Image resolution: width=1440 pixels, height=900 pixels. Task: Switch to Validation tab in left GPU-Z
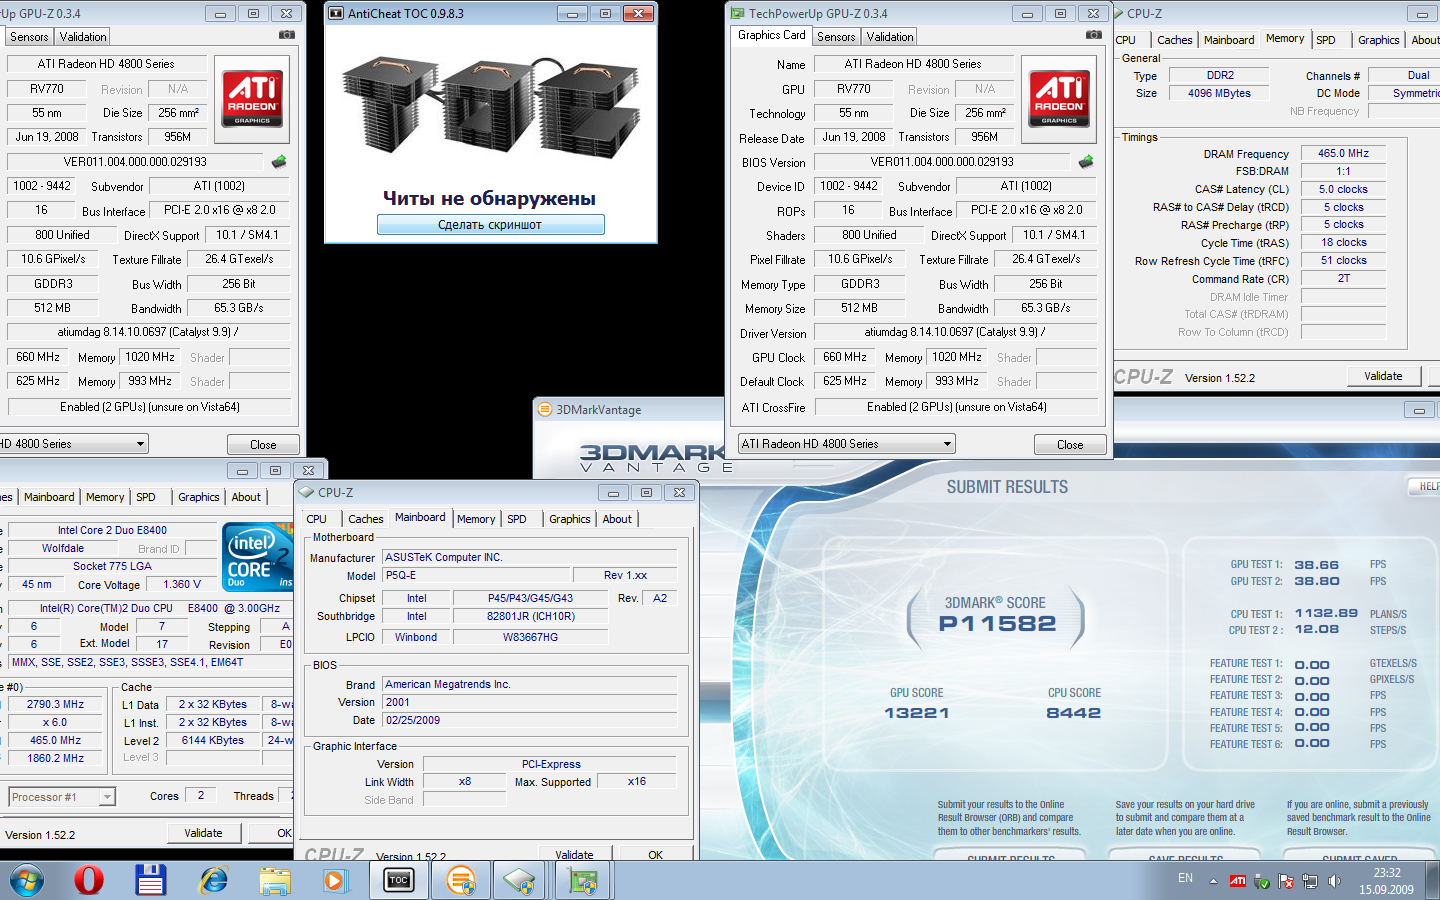[x=83, y=37]
